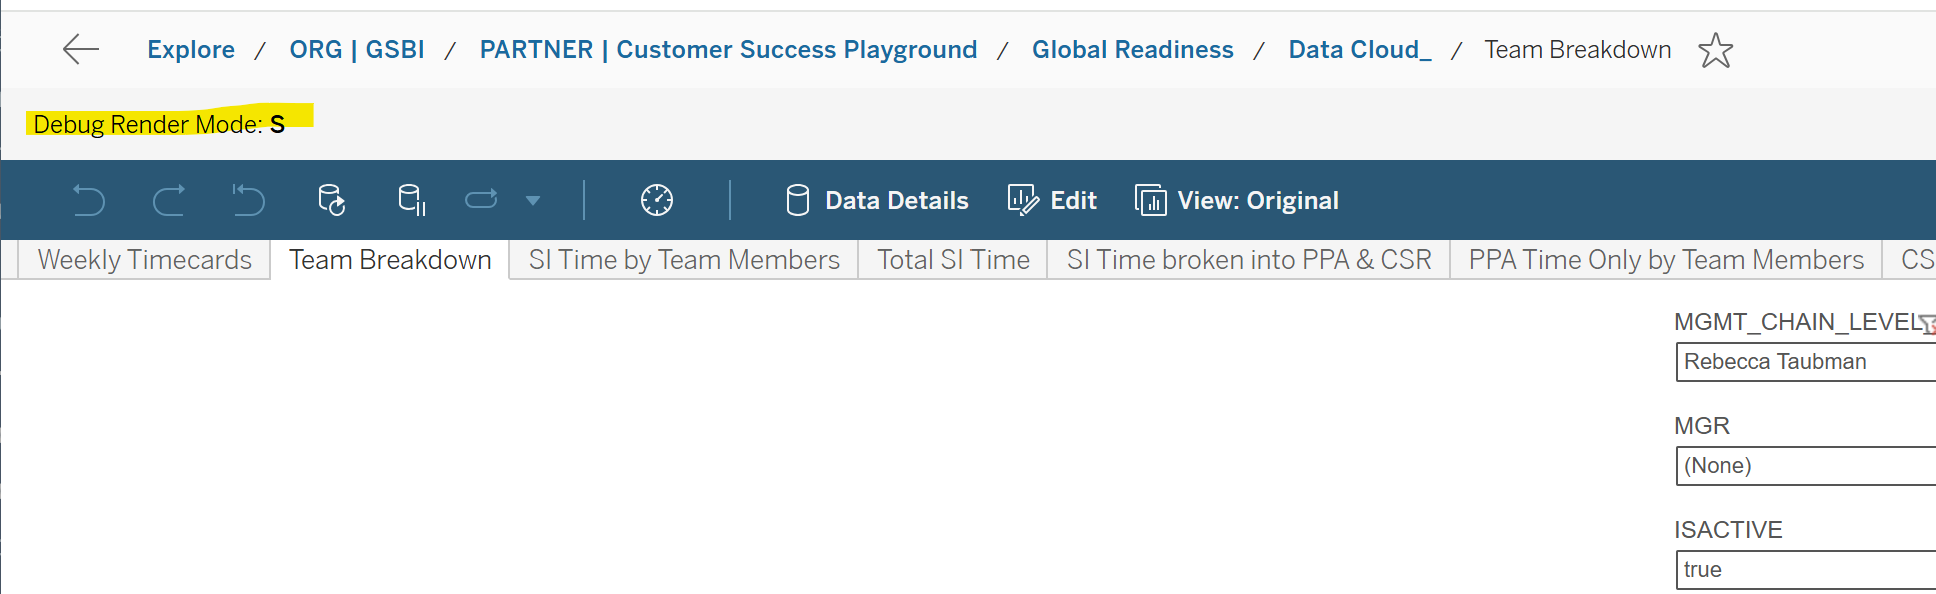The height and width of the screenshot is (594, 1936).
Task: Click the Revert icon in toolbar
Action: click(x=248, y=201)
